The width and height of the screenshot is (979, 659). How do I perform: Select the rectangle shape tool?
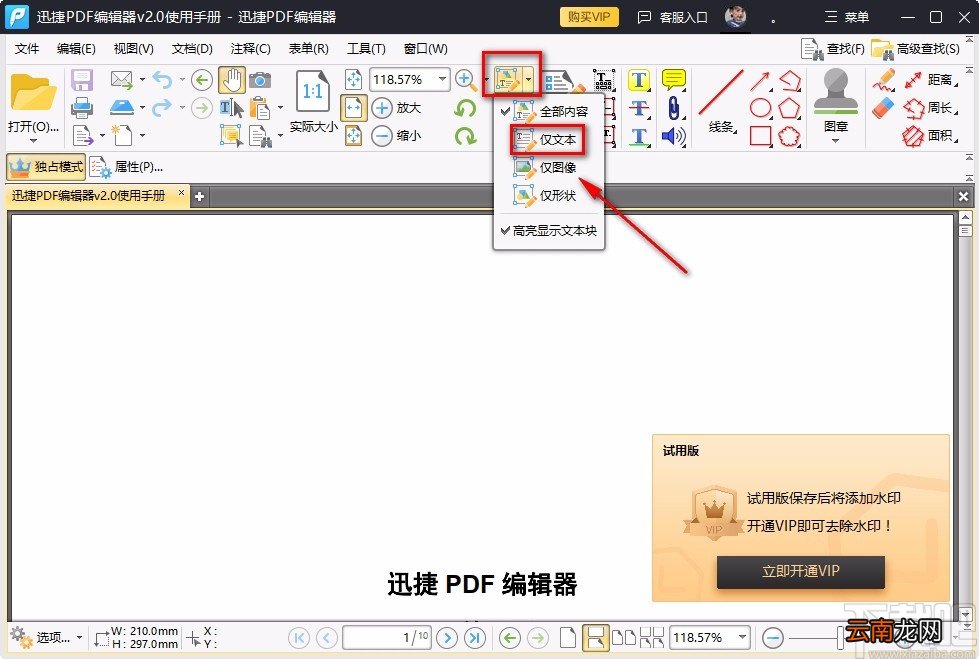pos(760,136)
